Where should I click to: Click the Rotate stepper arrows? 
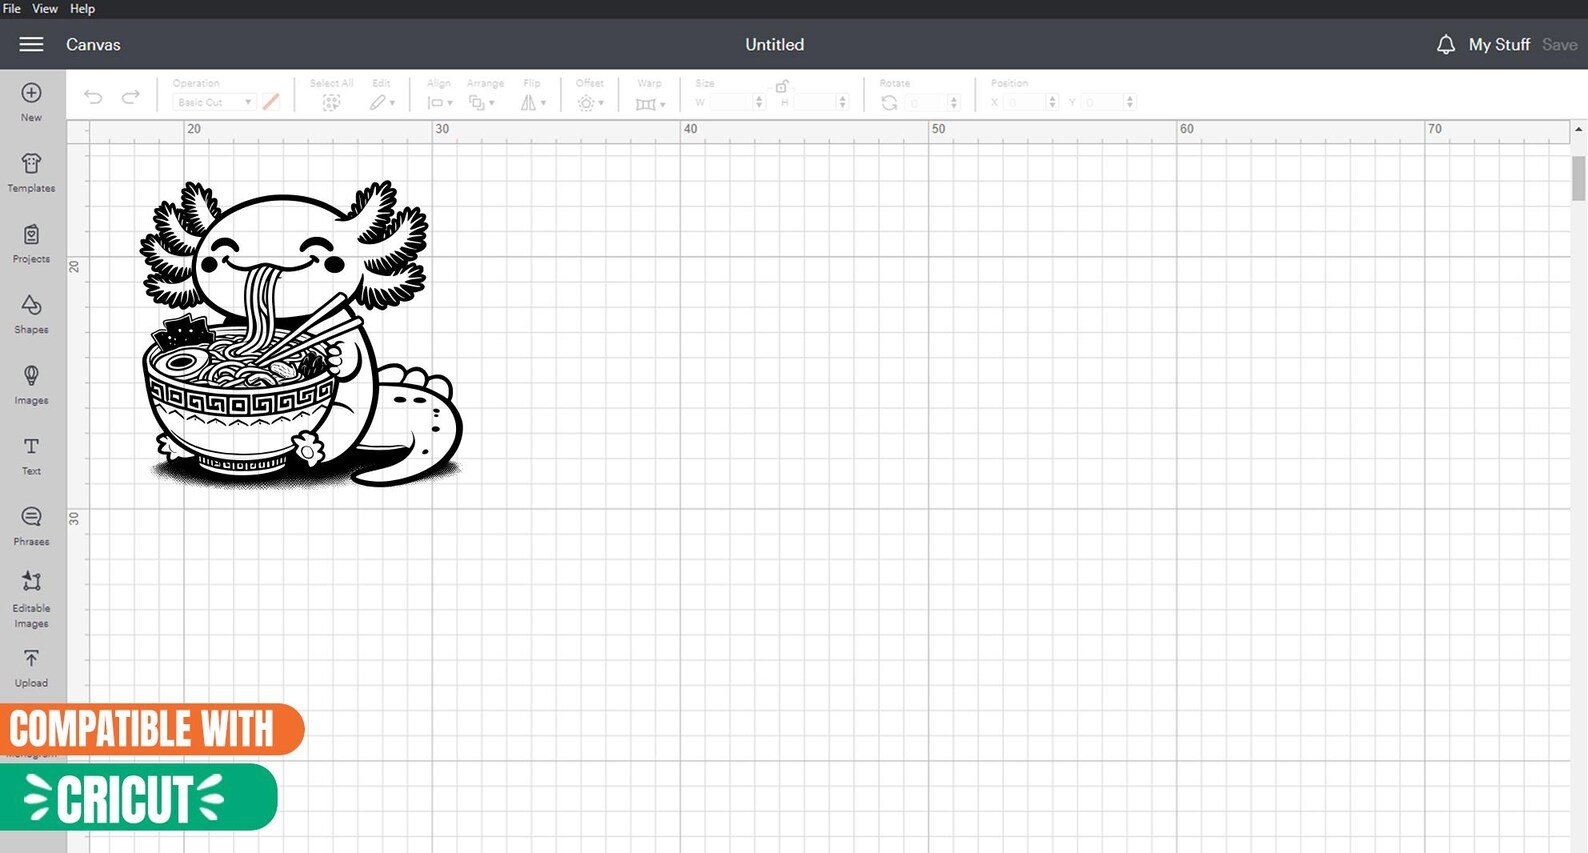[954, 102]
